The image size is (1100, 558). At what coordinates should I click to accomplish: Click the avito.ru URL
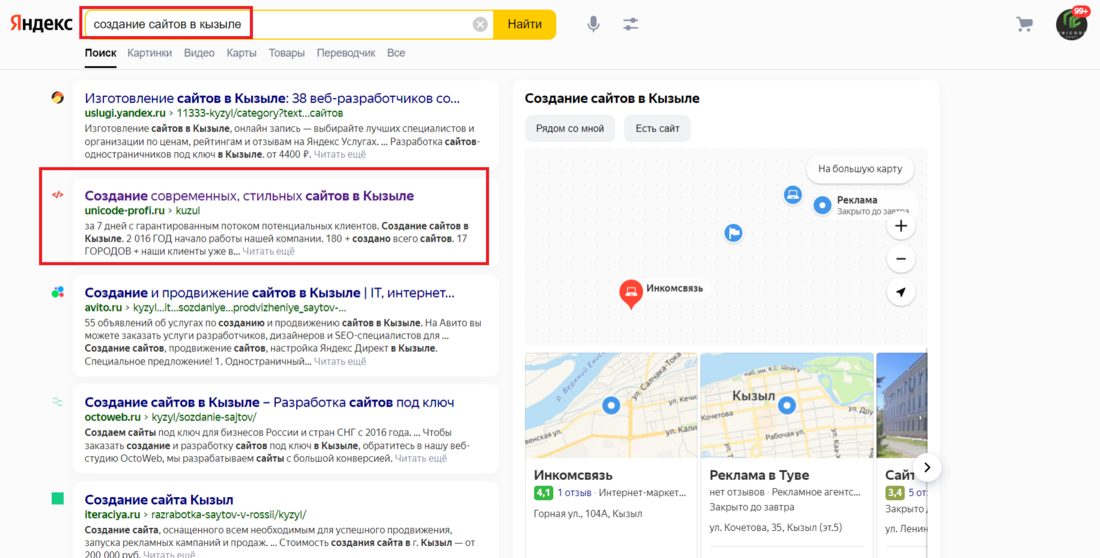(103, 307)
